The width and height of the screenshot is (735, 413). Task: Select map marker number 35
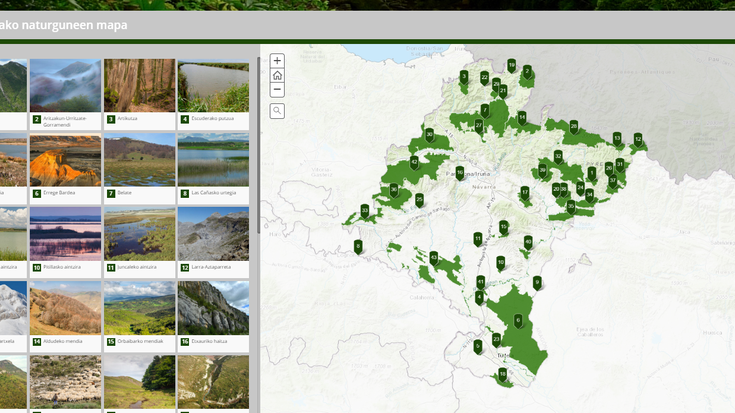coord(571,206)
